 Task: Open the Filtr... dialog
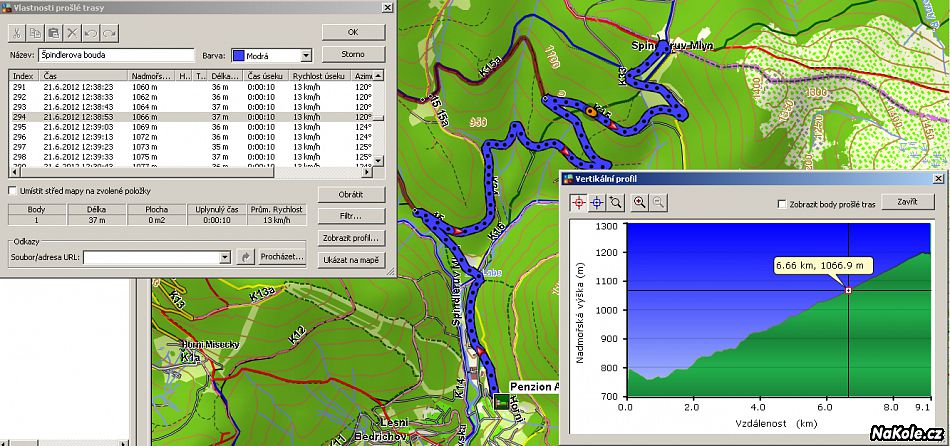click(x=351, y=216)
